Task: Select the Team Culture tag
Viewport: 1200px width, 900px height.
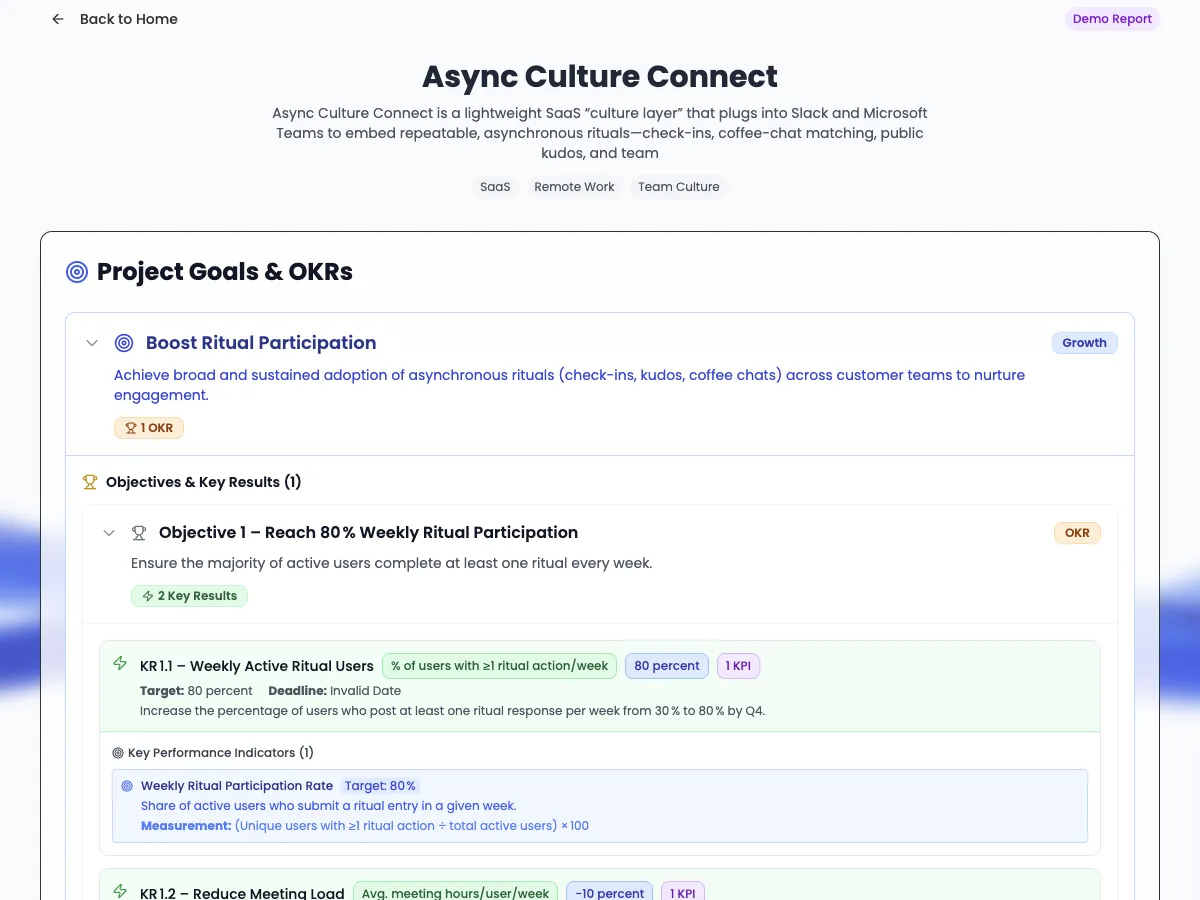Action: point(679,187)
